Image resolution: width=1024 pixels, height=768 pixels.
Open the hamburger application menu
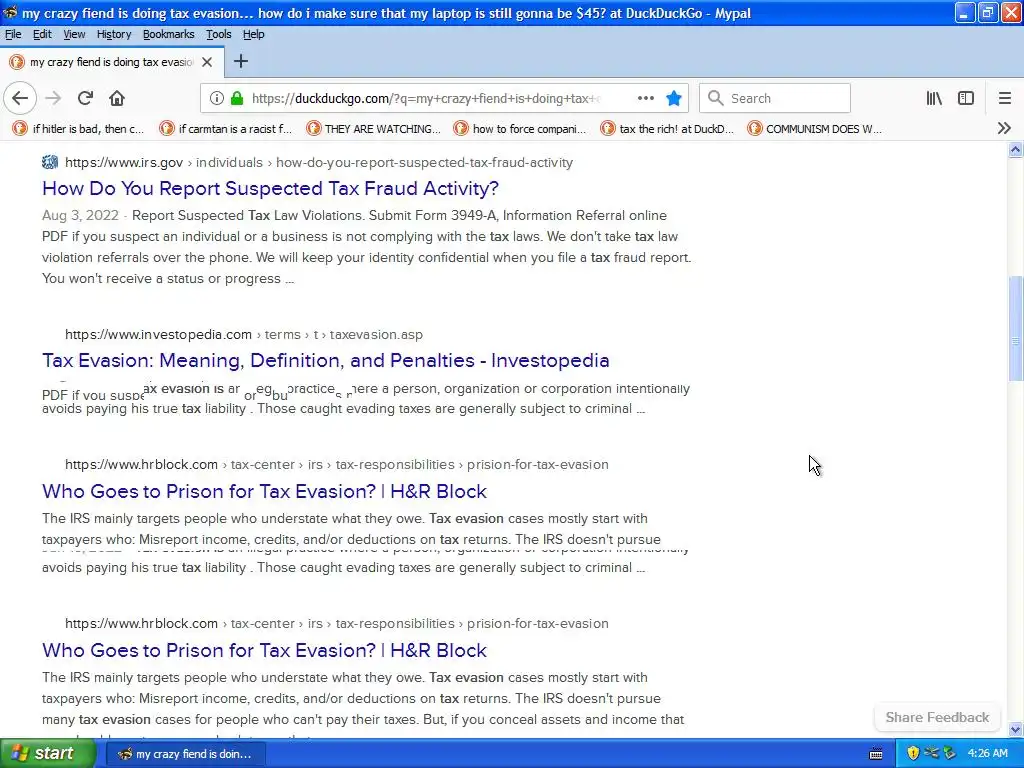pos(1004,98)
